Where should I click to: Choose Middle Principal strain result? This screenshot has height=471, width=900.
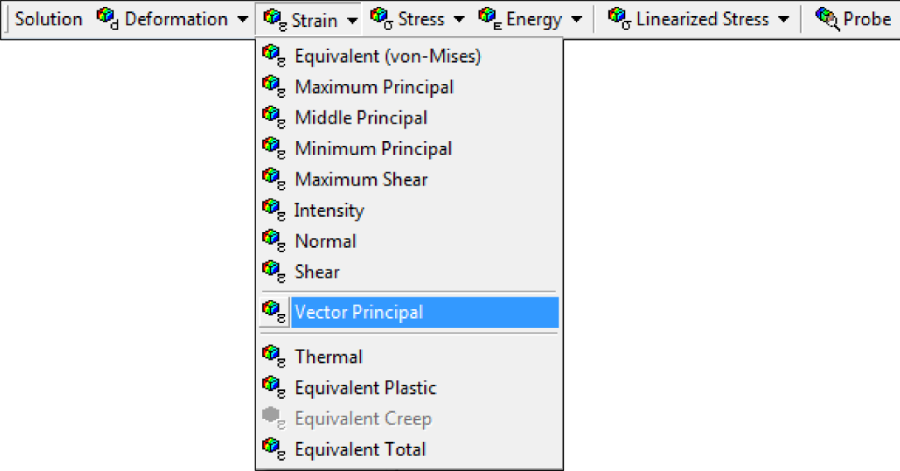(x=361, y=118)
